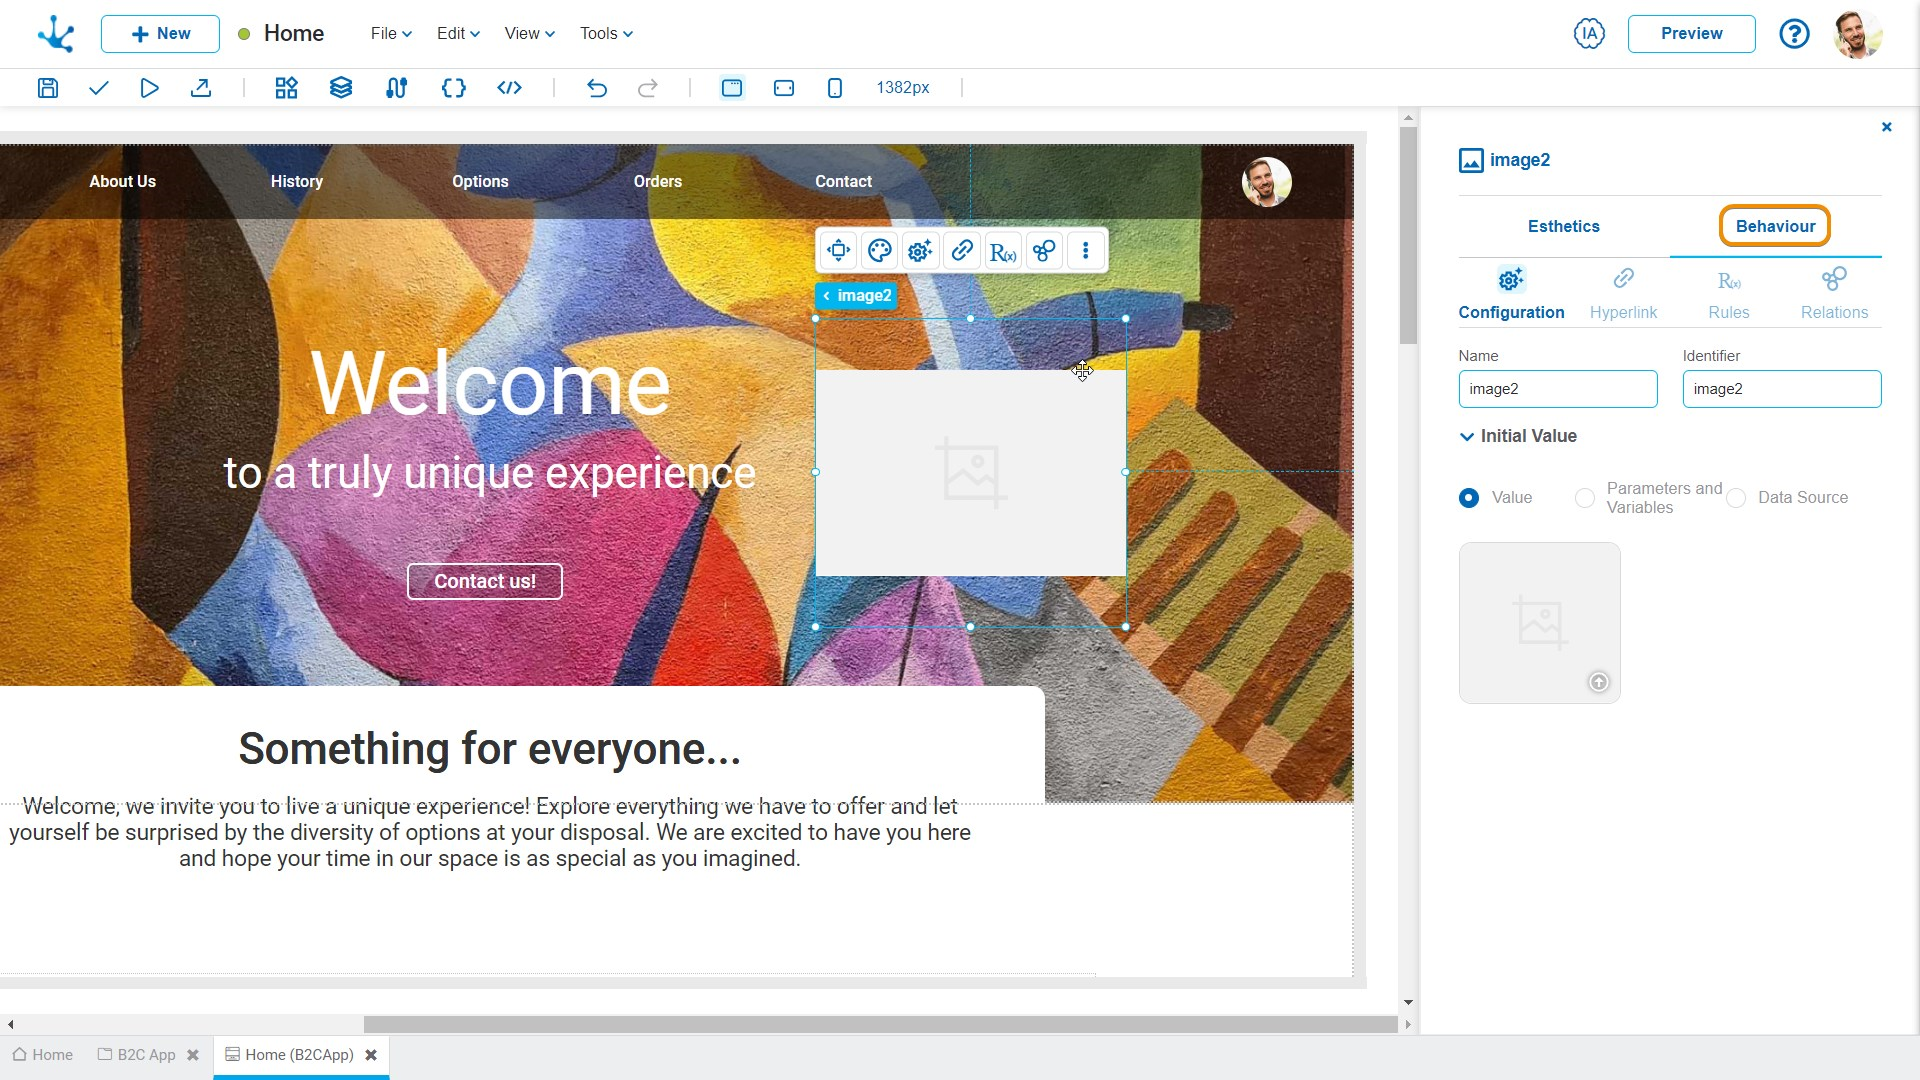The image size is (1920, 1080).
Task: Click the settings gear icon in toolbar
Action: click(919, 251)
